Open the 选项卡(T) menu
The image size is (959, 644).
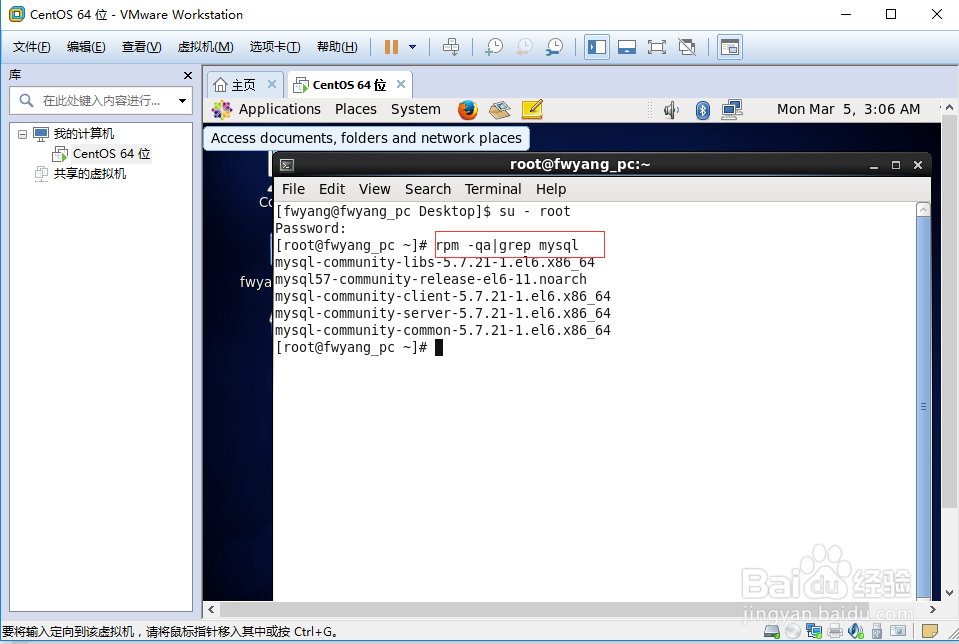(275, 47)
